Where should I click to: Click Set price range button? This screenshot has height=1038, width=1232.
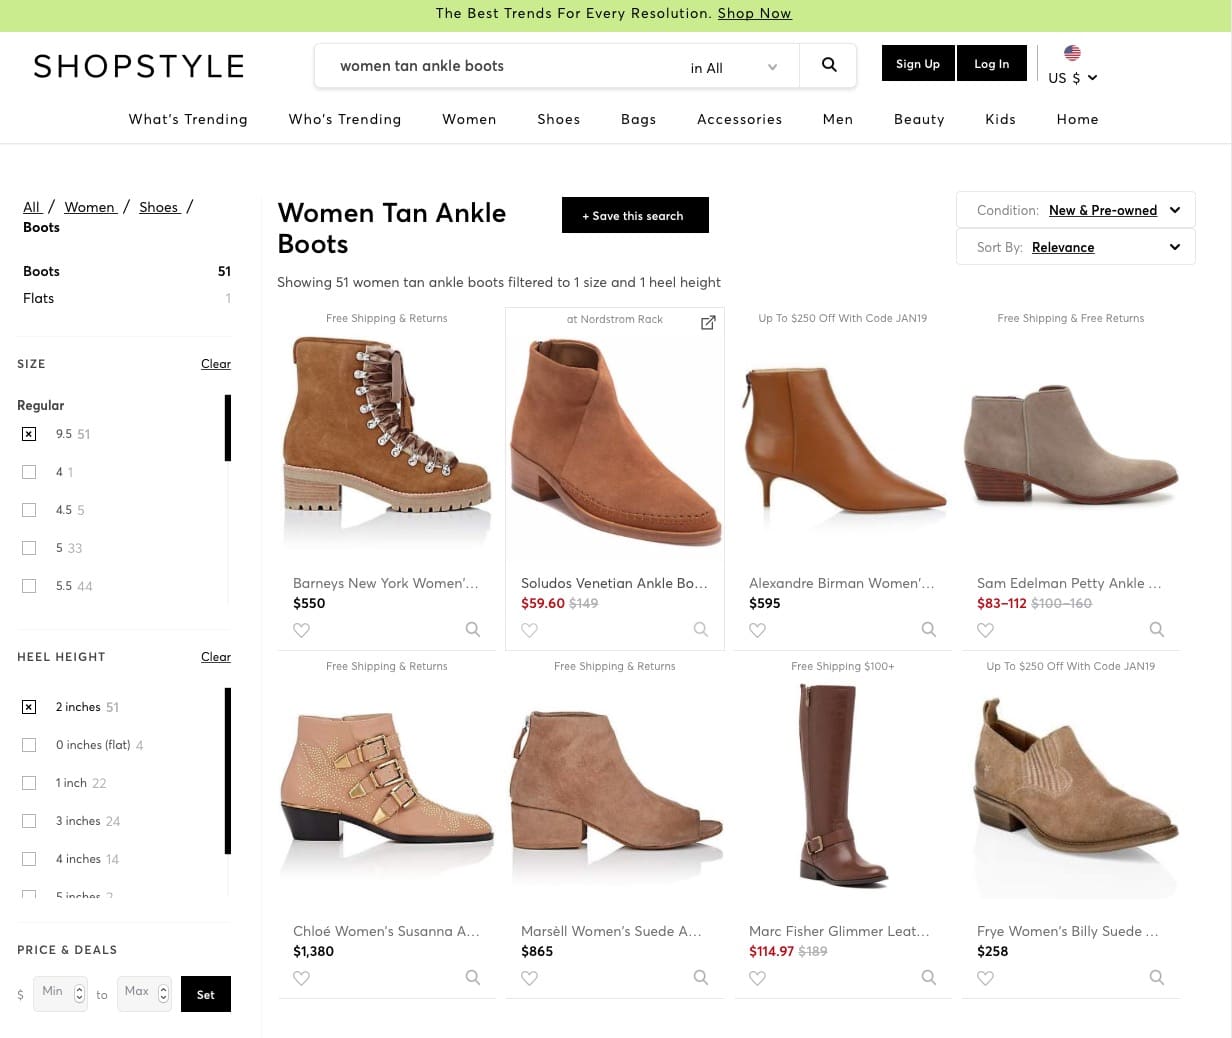coord(206,994)
